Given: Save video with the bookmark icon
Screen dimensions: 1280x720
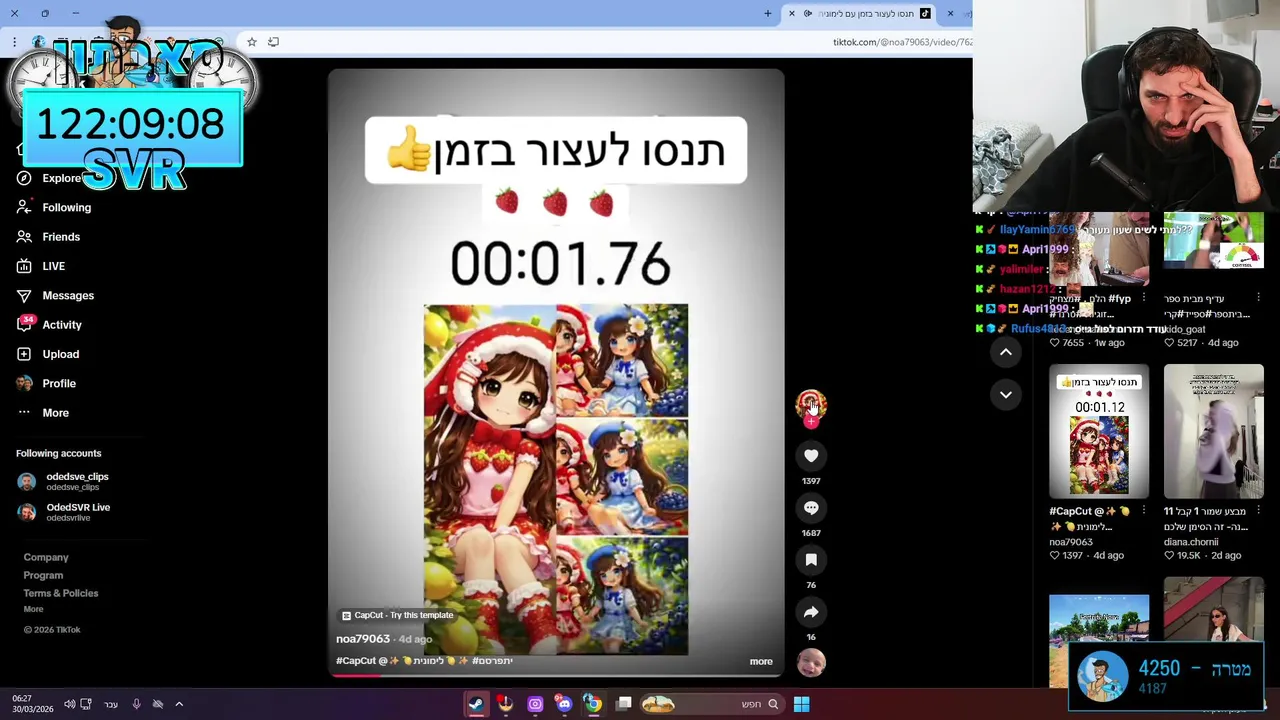Looking at the screenshot, I should [x=811, y=560].
